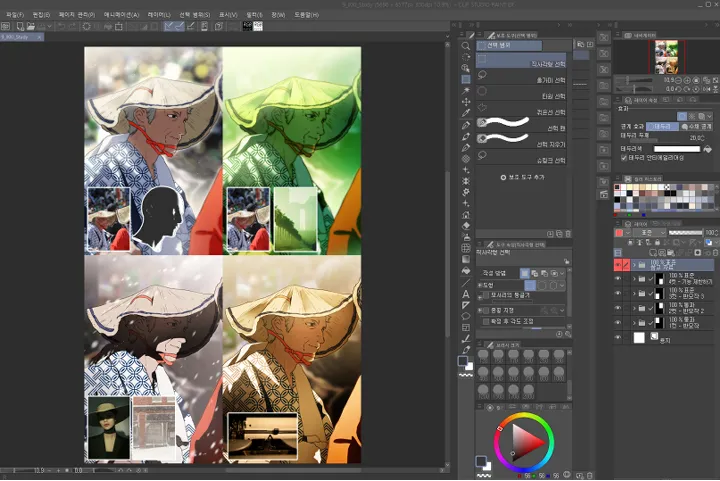
Task: Click the color wheel triangle
Action: (x=527, y=442)
